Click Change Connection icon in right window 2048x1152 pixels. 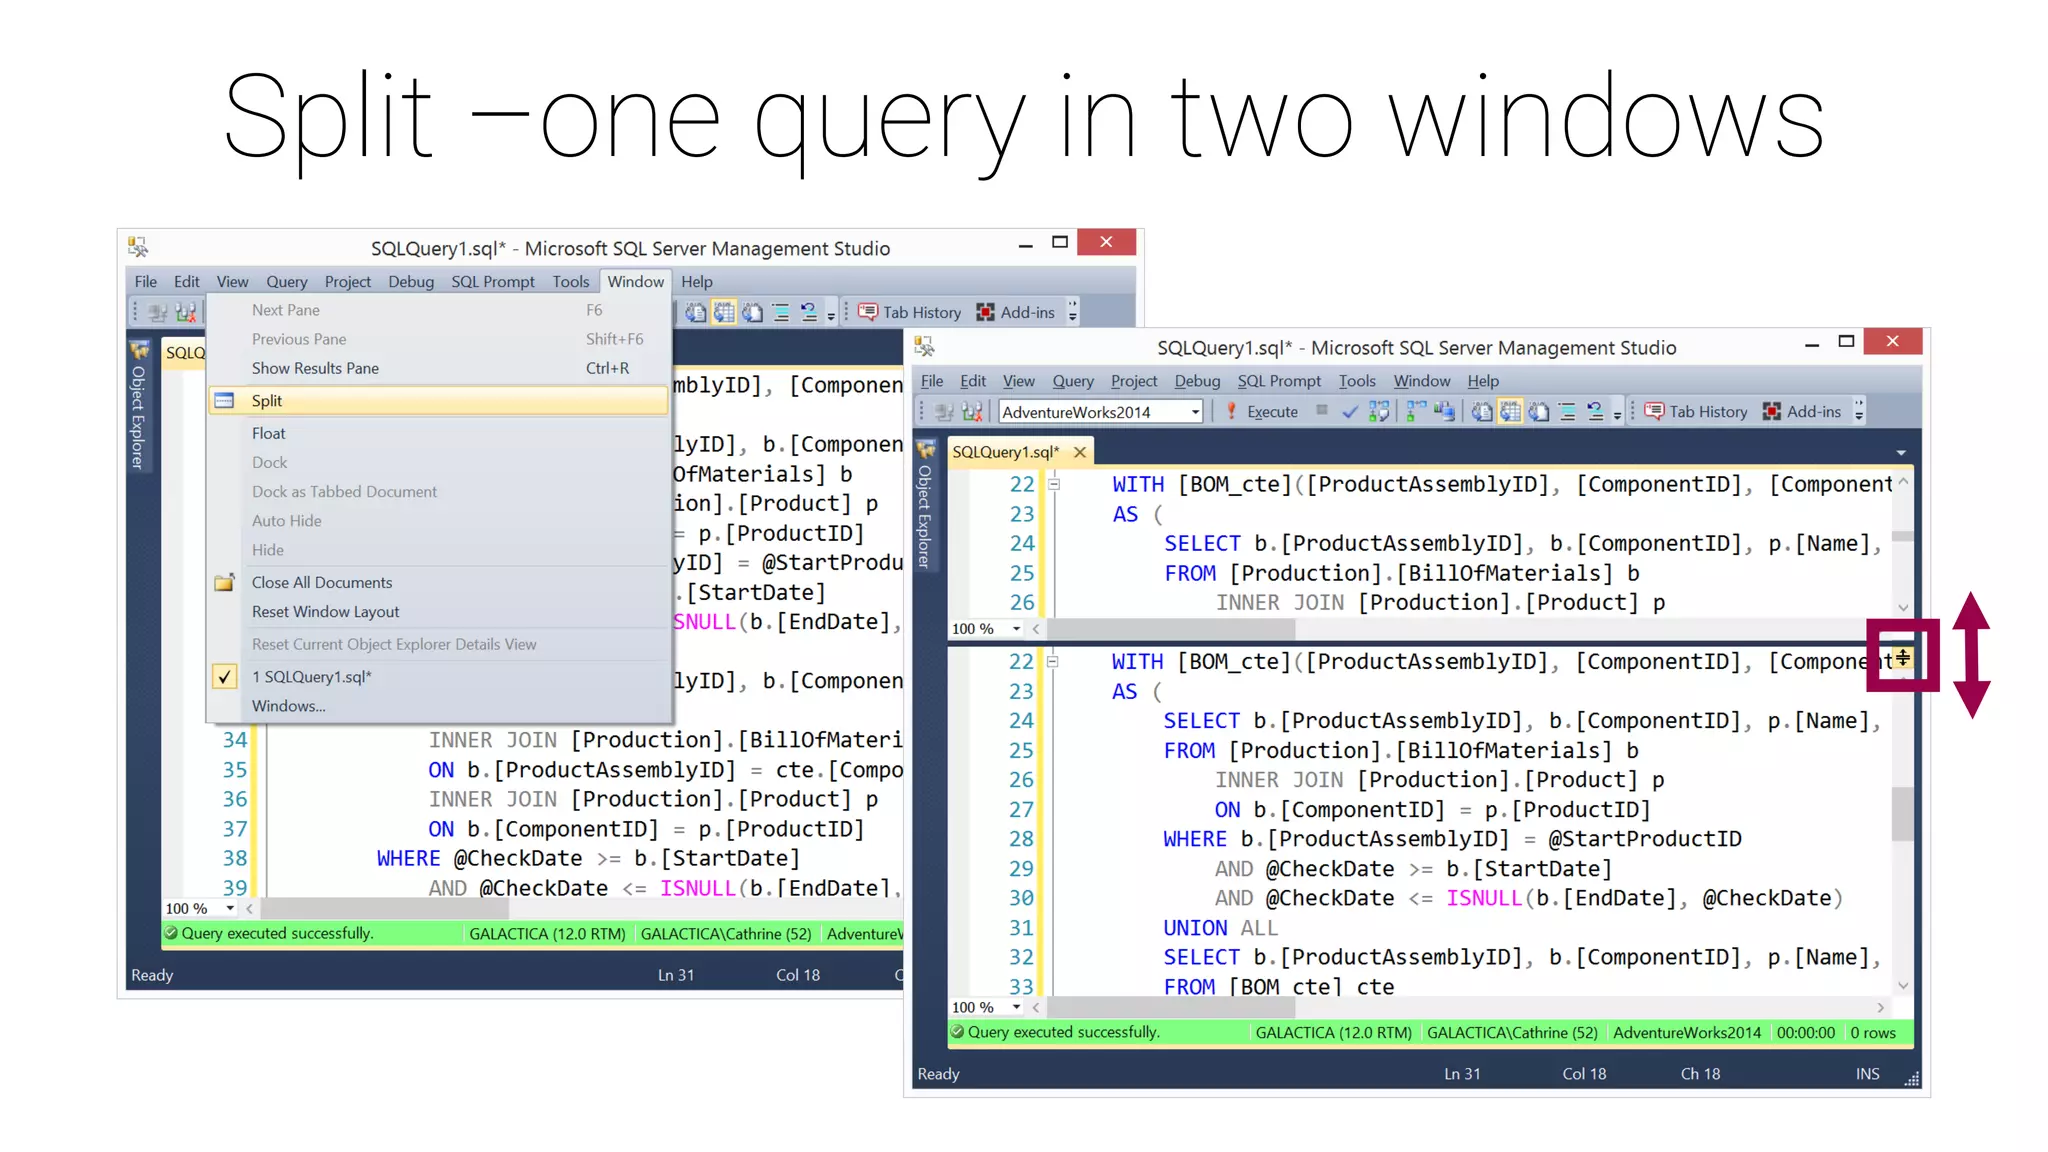coord(972,411)
